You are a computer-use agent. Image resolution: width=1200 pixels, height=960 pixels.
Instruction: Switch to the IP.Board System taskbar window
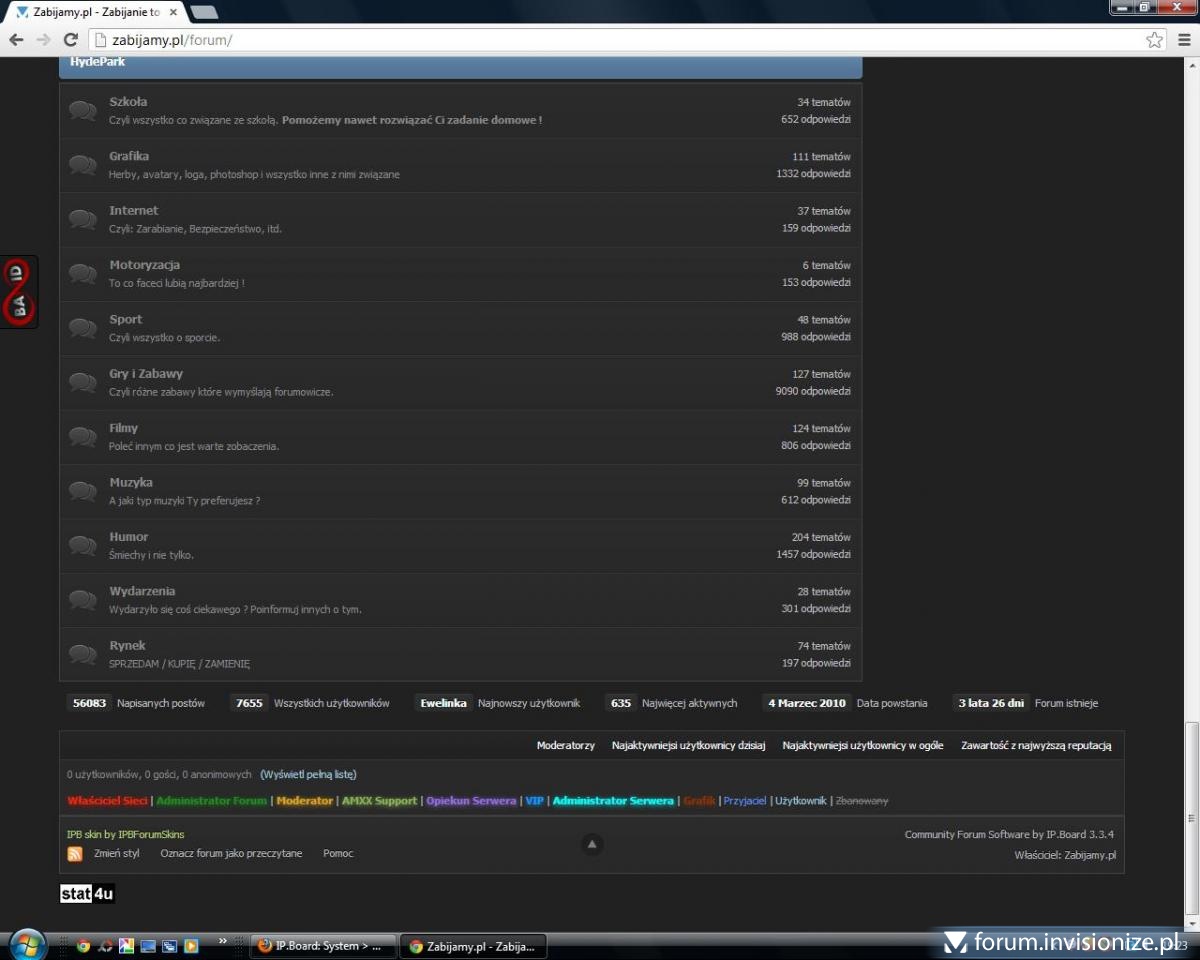tap(320, 946)
